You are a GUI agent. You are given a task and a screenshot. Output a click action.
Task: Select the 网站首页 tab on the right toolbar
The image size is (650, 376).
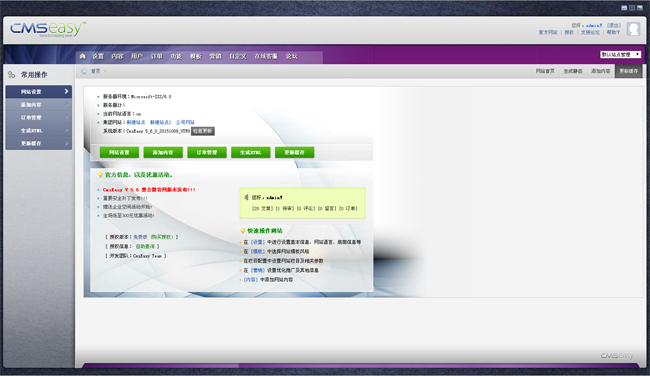pos(545,71)
